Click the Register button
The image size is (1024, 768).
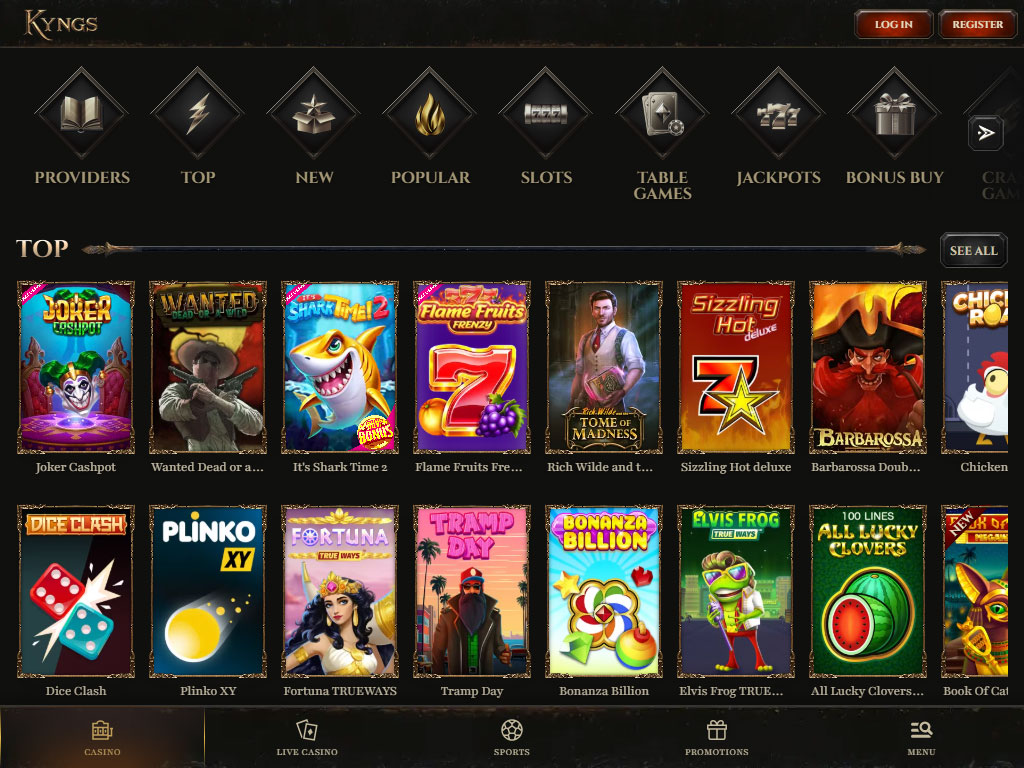[977, 25]
